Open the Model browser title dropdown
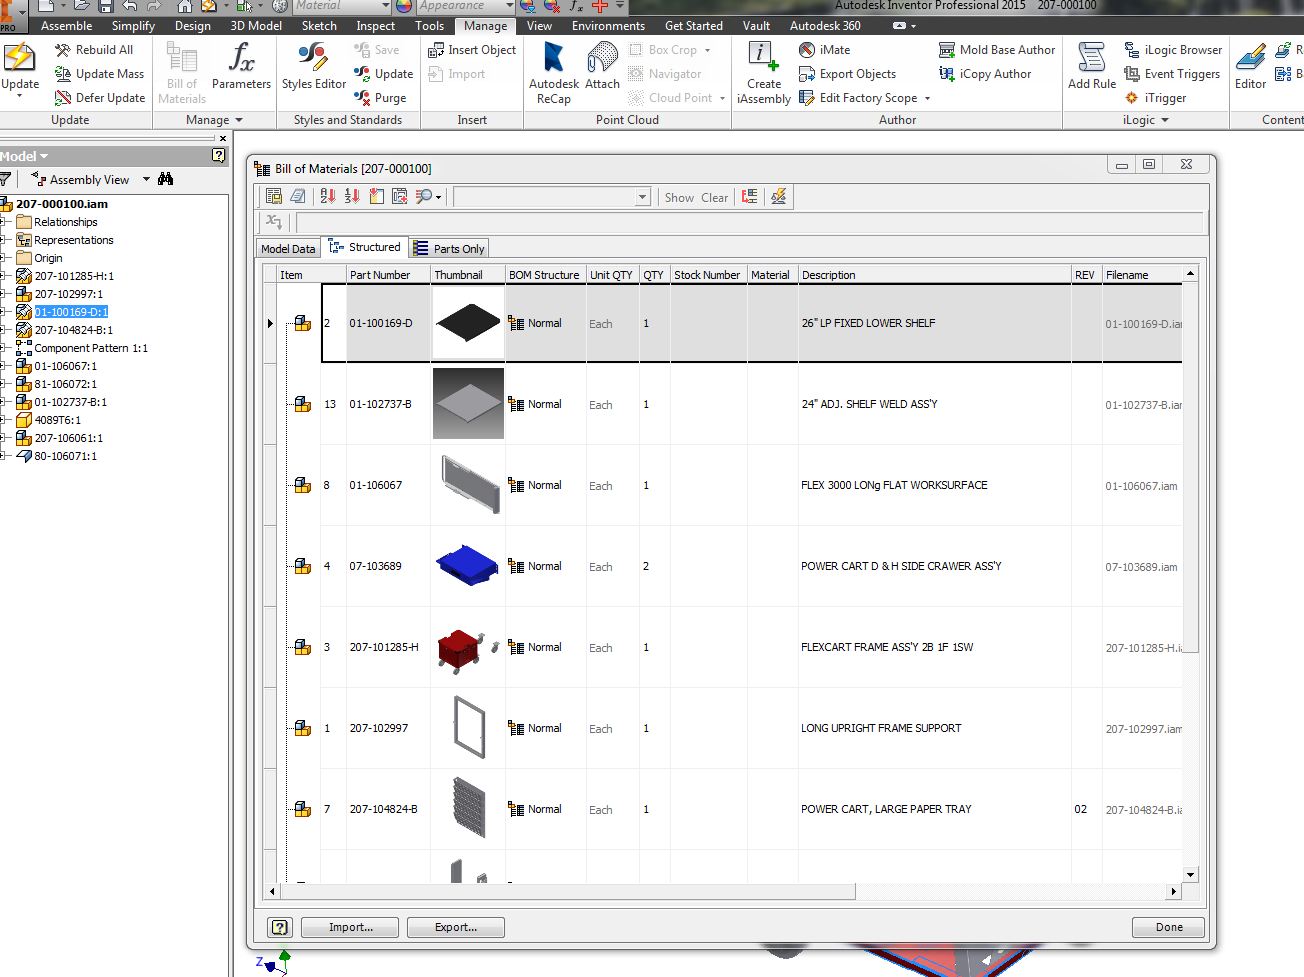The height and width of the screenshot is (977, 1304). (44, 157)
